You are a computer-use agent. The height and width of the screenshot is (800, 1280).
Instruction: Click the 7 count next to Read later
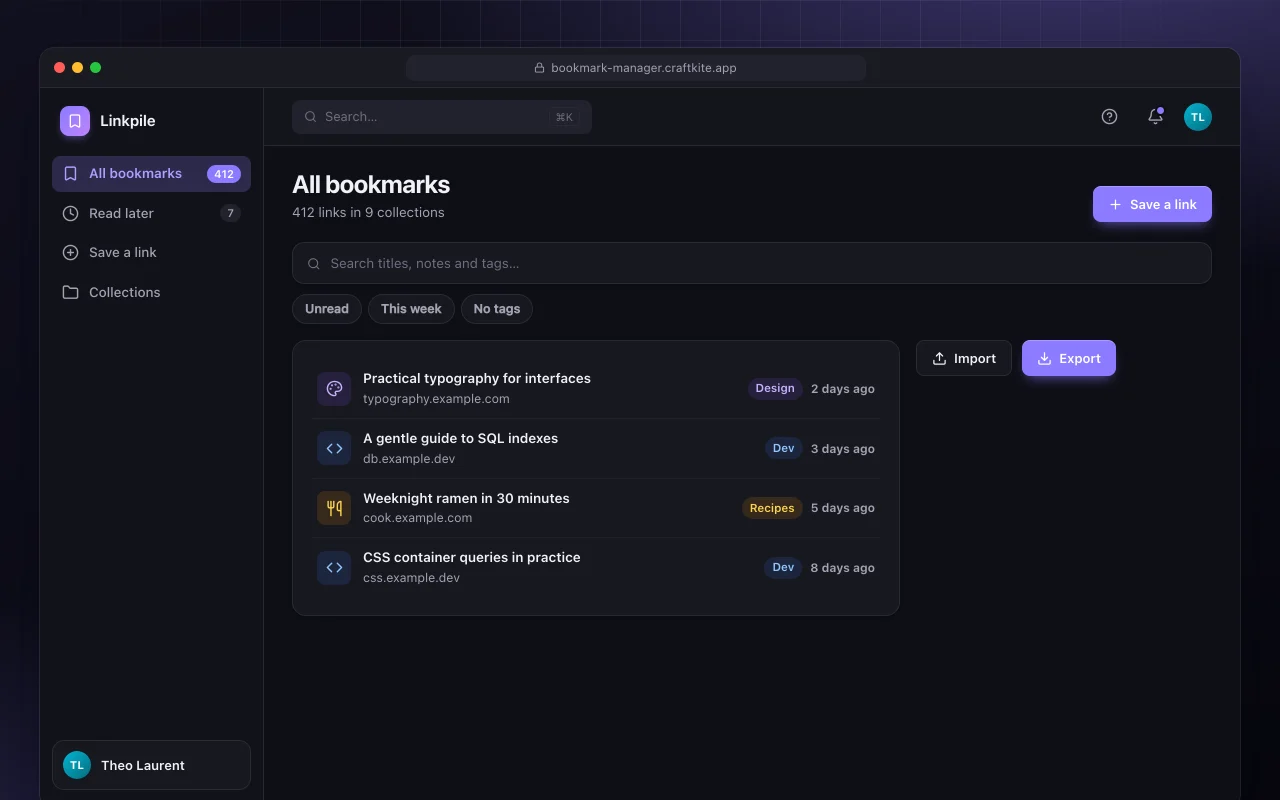click(230, 213)
